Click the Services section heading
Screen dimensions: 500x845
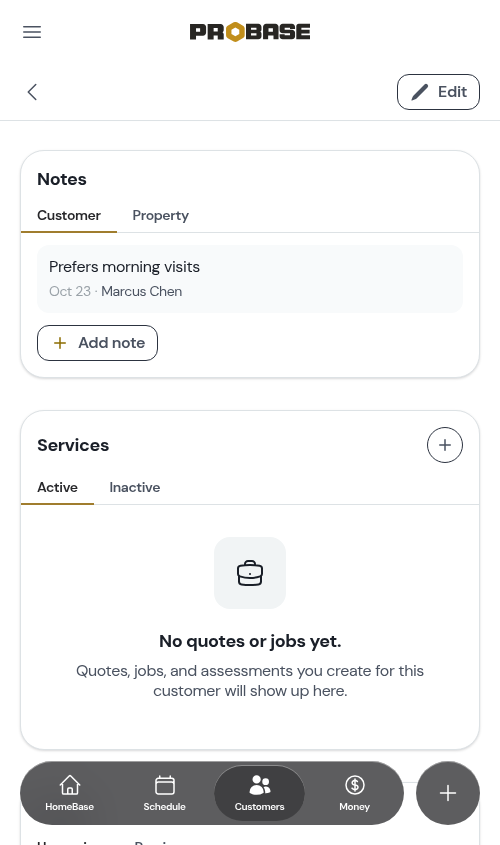coord(73,445)
